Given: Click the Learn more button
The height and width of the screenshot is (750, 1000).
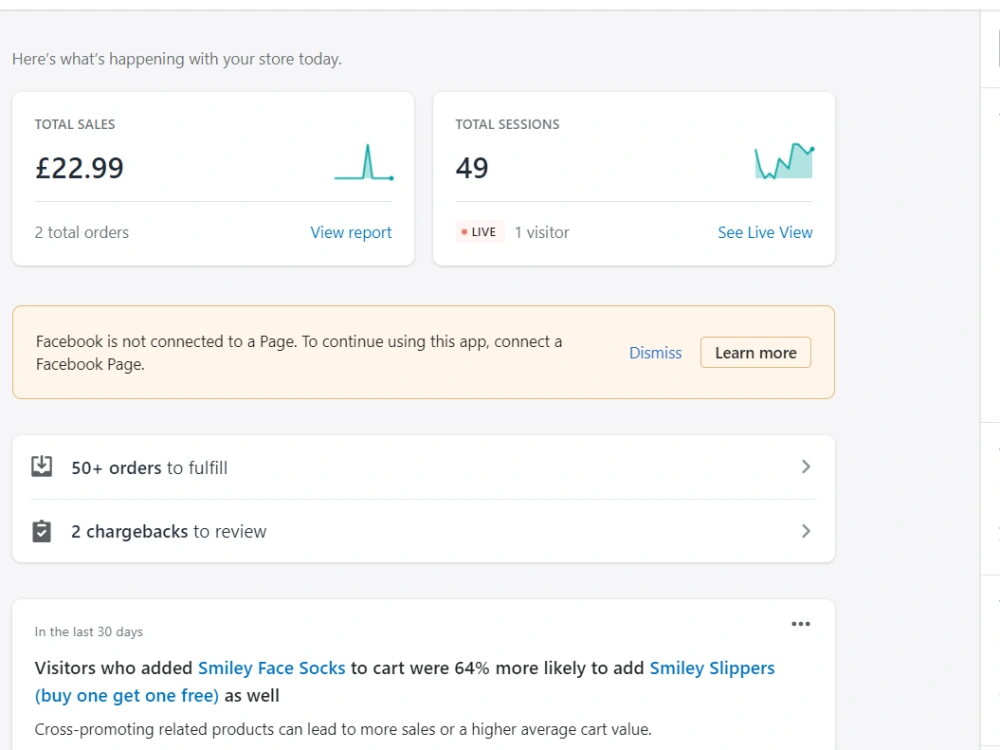Looking at the screenshot, I should pos(756,353).
